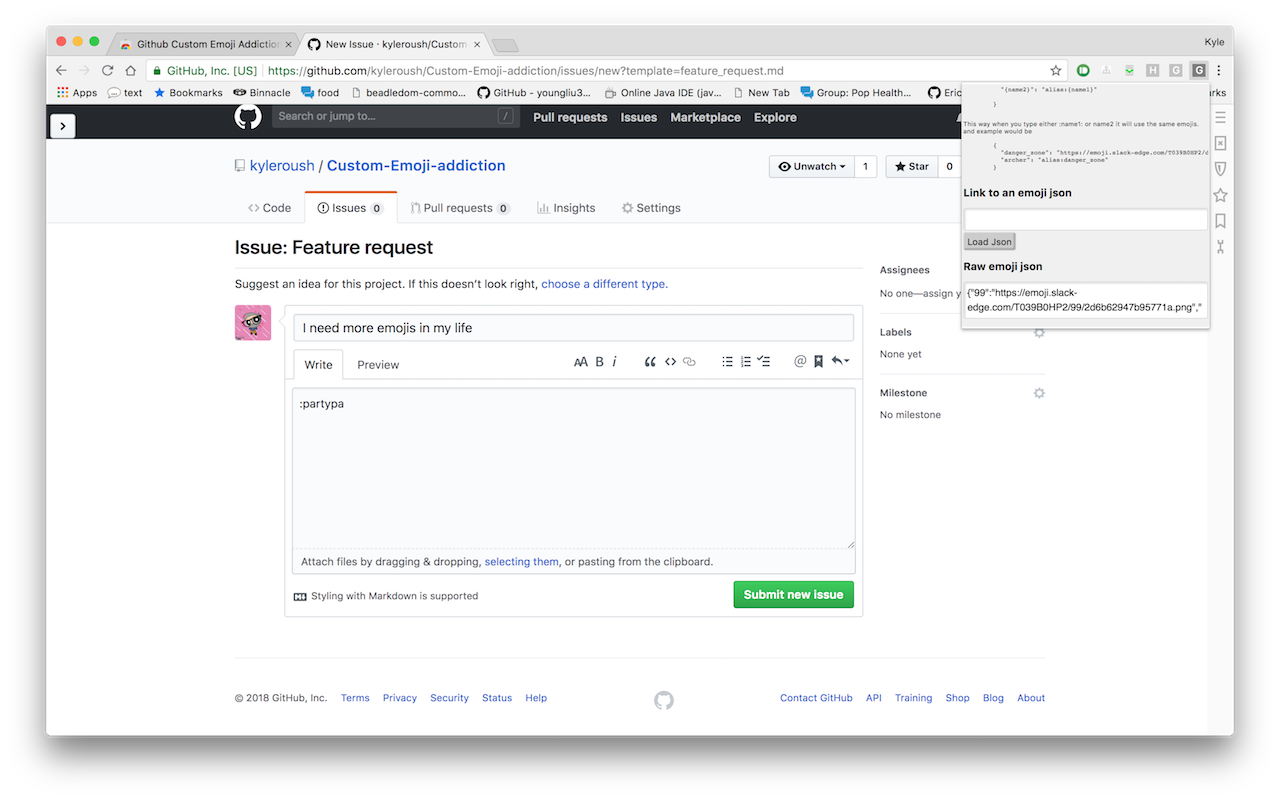The image size is (1280, 800).
Task: Click the shield icon in right sidebar
Action: (x=1220, y=169)
